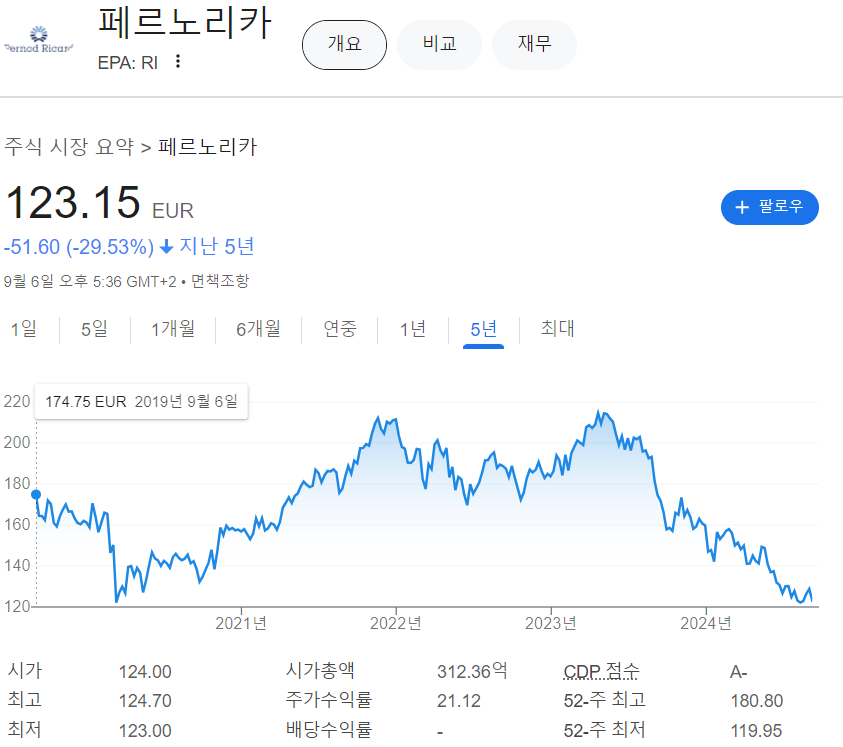
Task: Click the 주가수익률 value 21.12
Action: coord(459,701)
